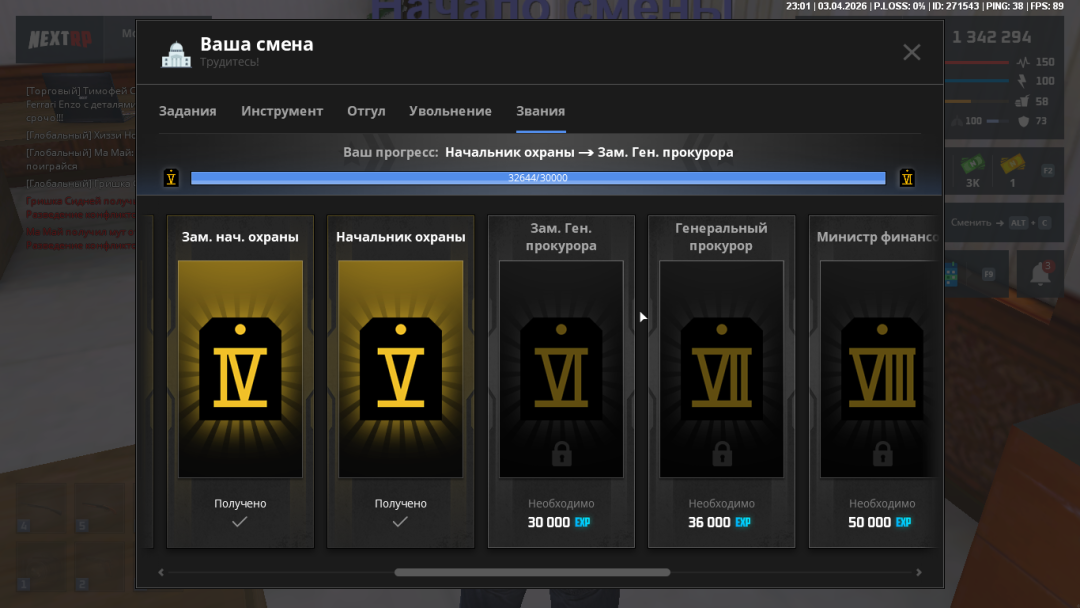
Task: Click the horizontal scrollbar thumb below ranks
Action: tap(532, 572)
